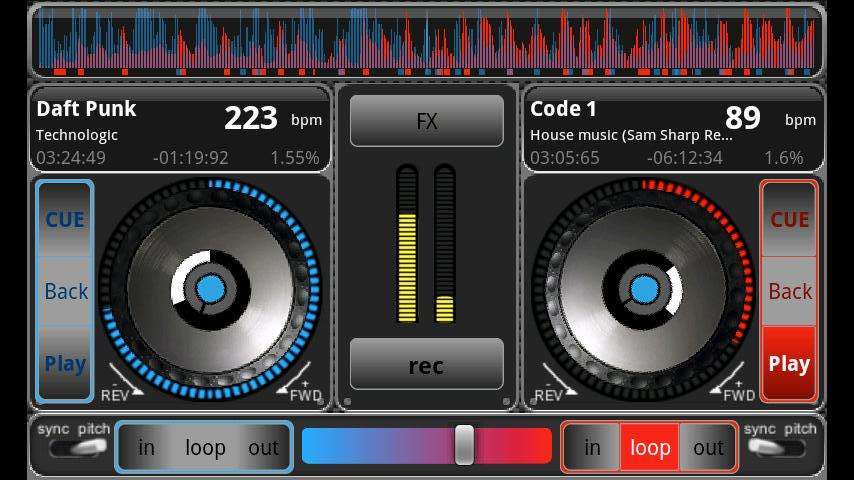Tap remaining time -06:12:34
Image resolution: width=854 pixels, height=480 pixels.
pos(685,158)
